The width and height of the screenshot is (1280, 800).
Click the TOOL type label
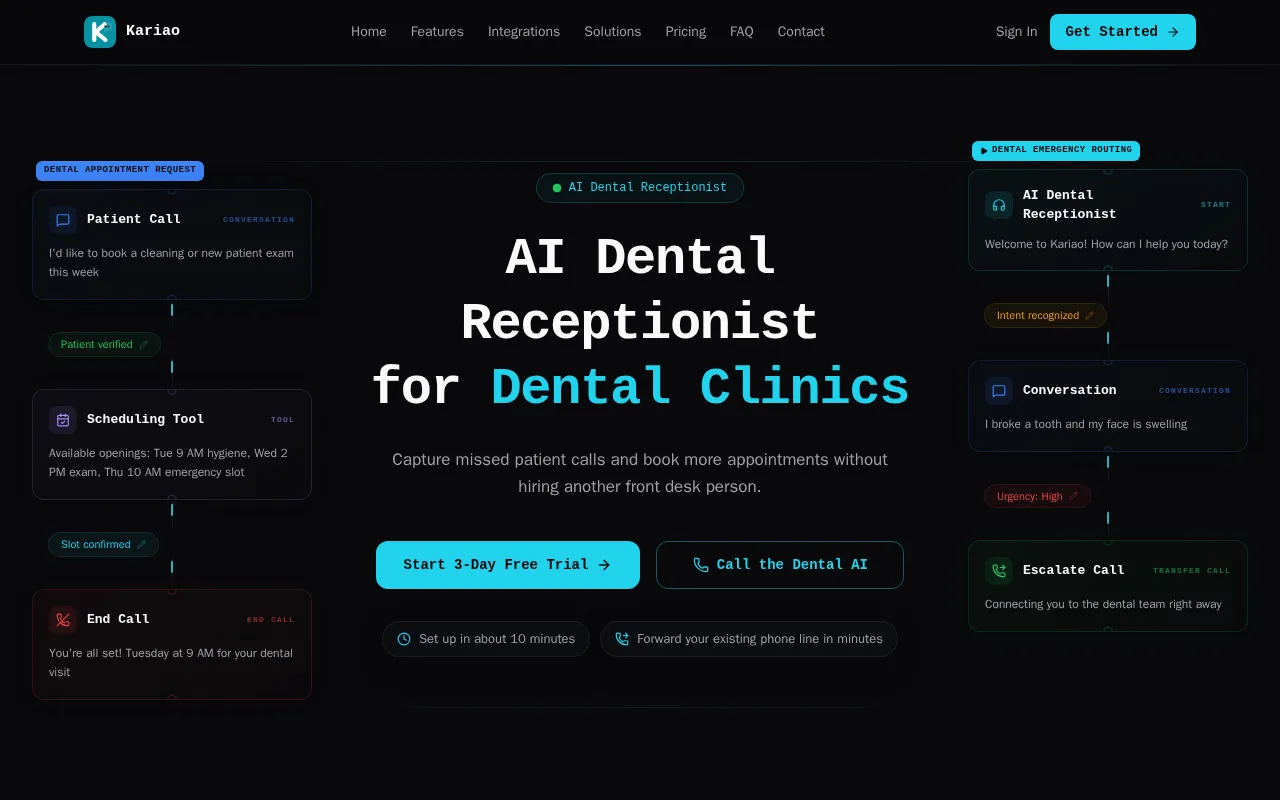tap(283, 420)
